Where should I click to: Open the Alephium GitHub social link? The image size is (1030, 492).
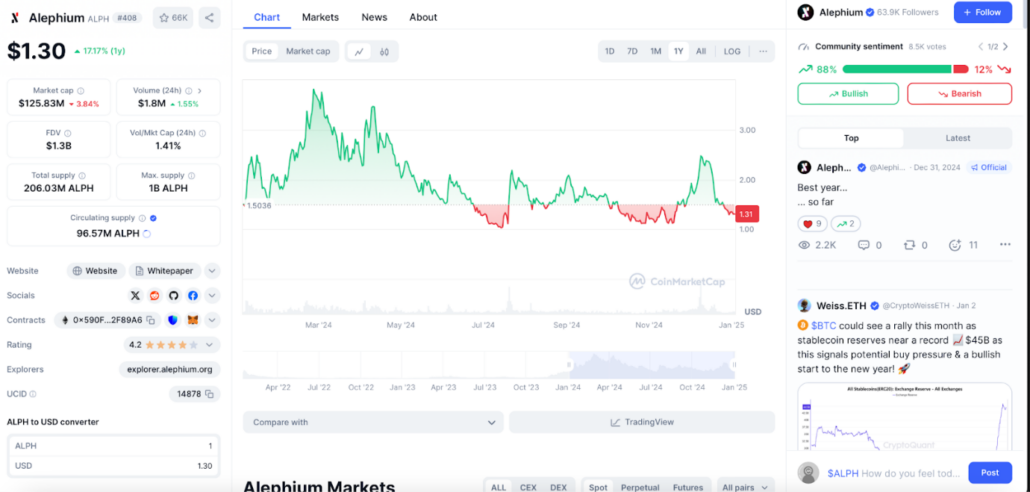(173, 296)
